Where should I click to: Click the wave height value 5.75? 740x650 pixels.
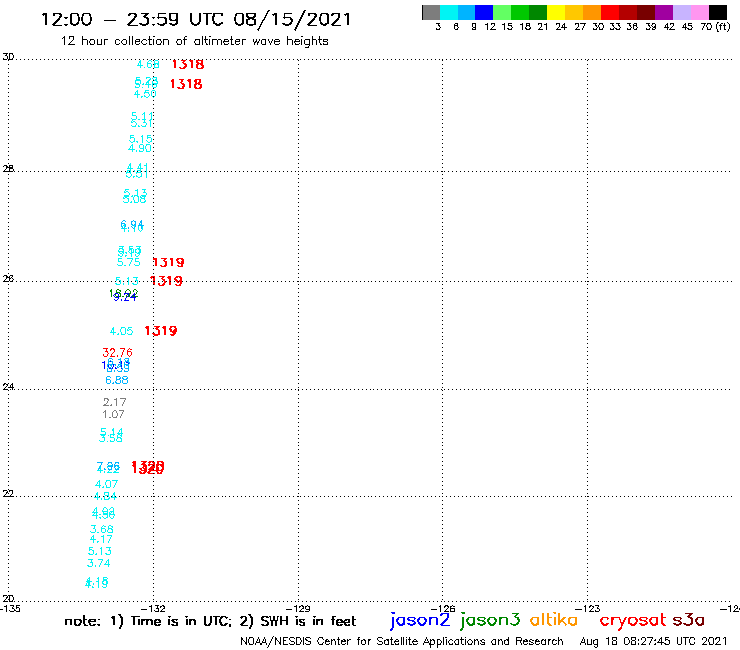128,262
